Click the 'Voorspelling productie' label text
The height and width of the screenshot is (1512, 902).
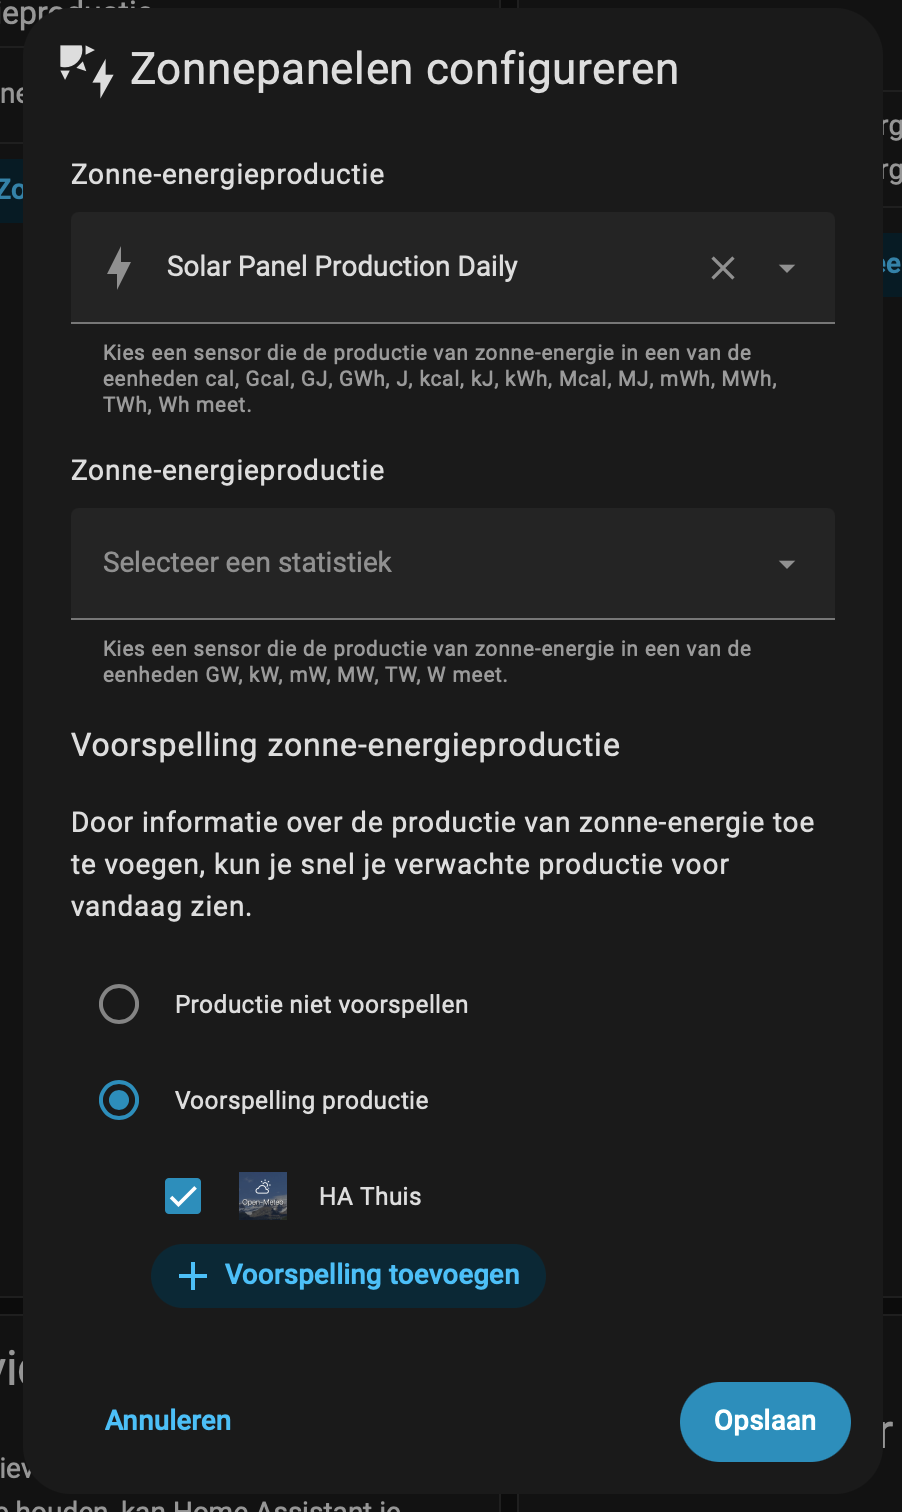tap(301, 1100)
